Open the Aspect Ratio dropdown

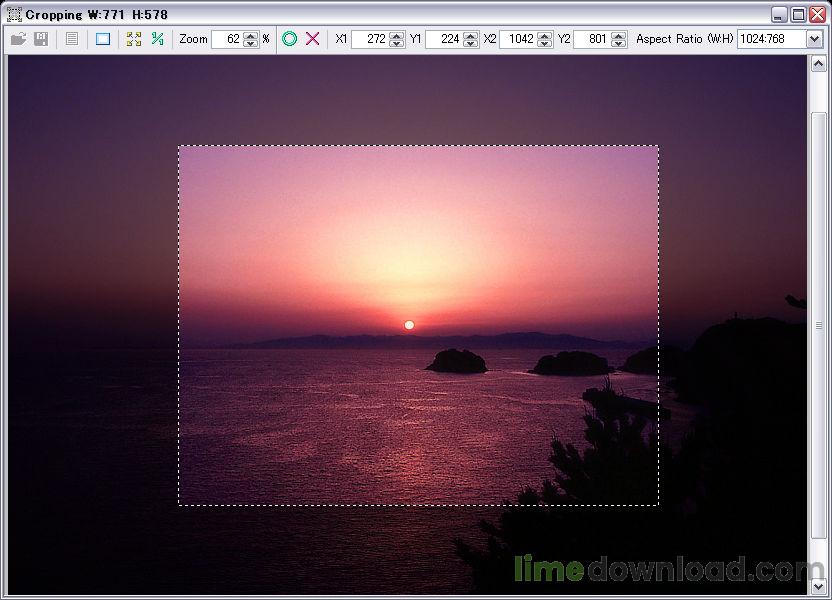(814, 39)
